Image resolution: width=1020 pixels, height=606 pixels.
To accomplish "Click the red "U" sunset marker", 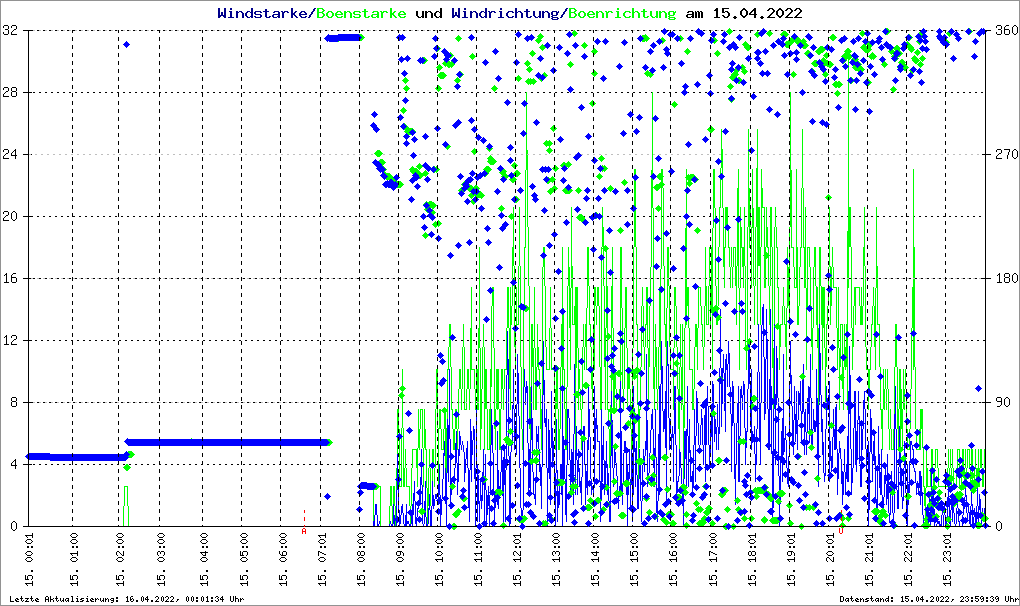I will (842, 531).
